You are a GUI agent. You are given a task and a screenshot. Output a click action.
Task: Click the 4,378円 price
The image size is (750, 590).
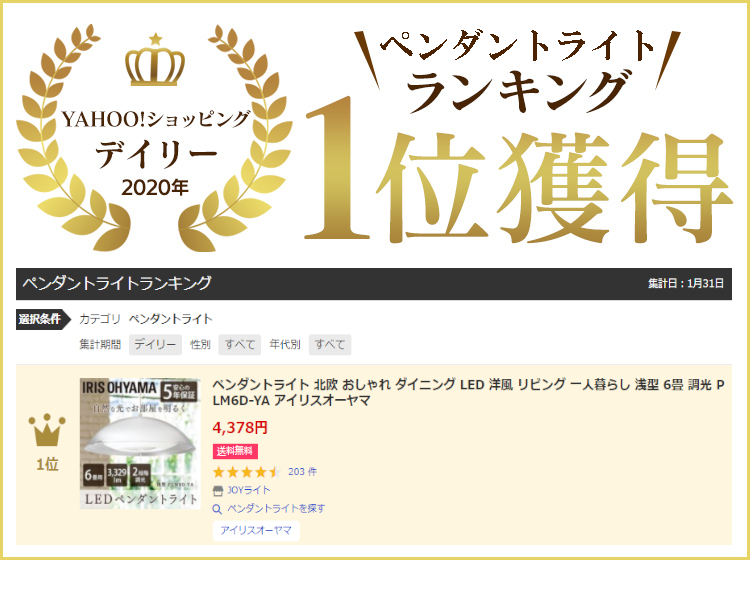pyautogui.click(x=240, y=427)
